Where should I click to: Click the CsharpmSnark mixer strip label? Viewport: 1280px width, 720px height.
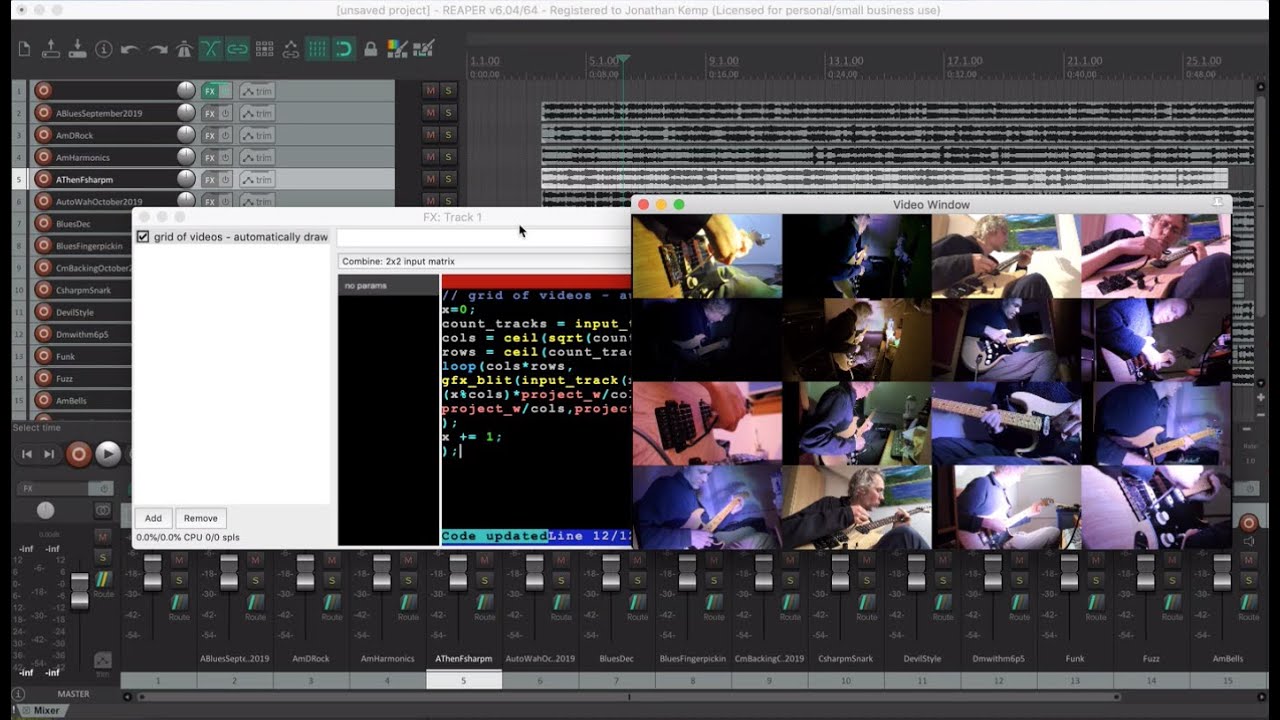(845, 659)
